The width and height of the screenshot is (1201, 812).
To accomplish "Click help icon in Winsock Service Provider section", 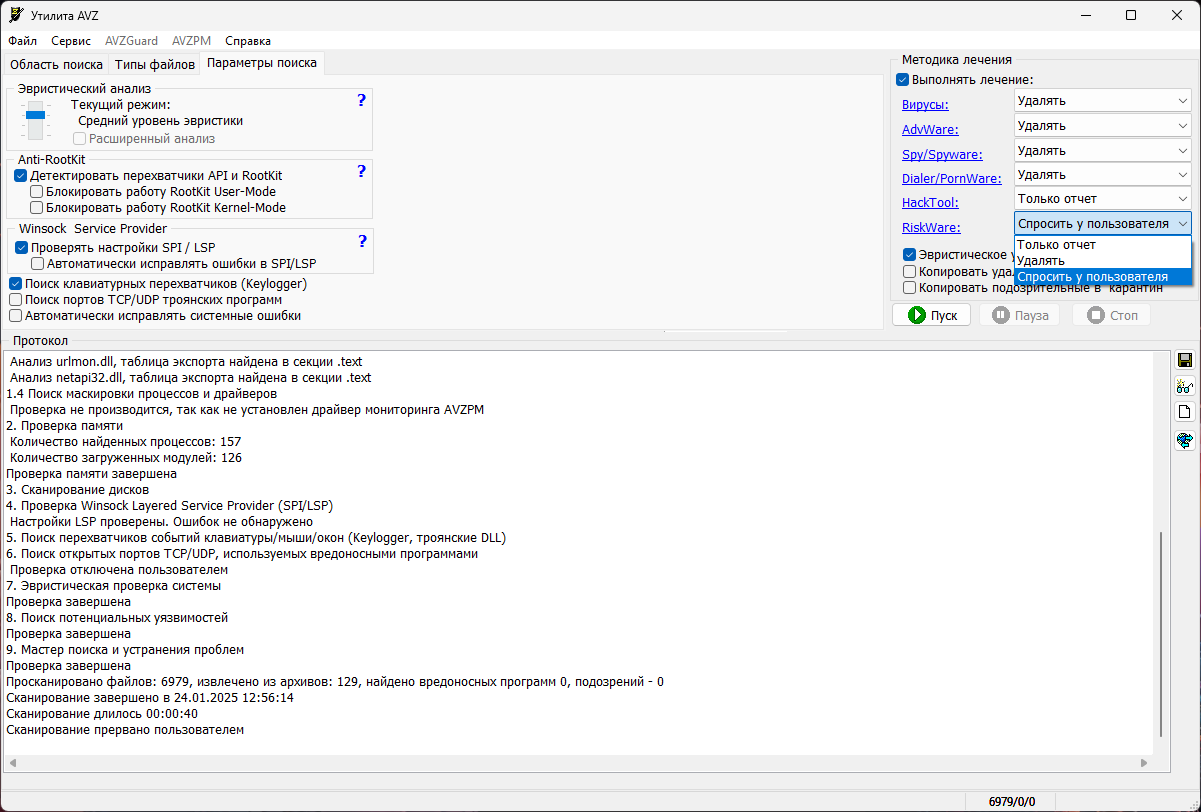I will tap(361, 240).
